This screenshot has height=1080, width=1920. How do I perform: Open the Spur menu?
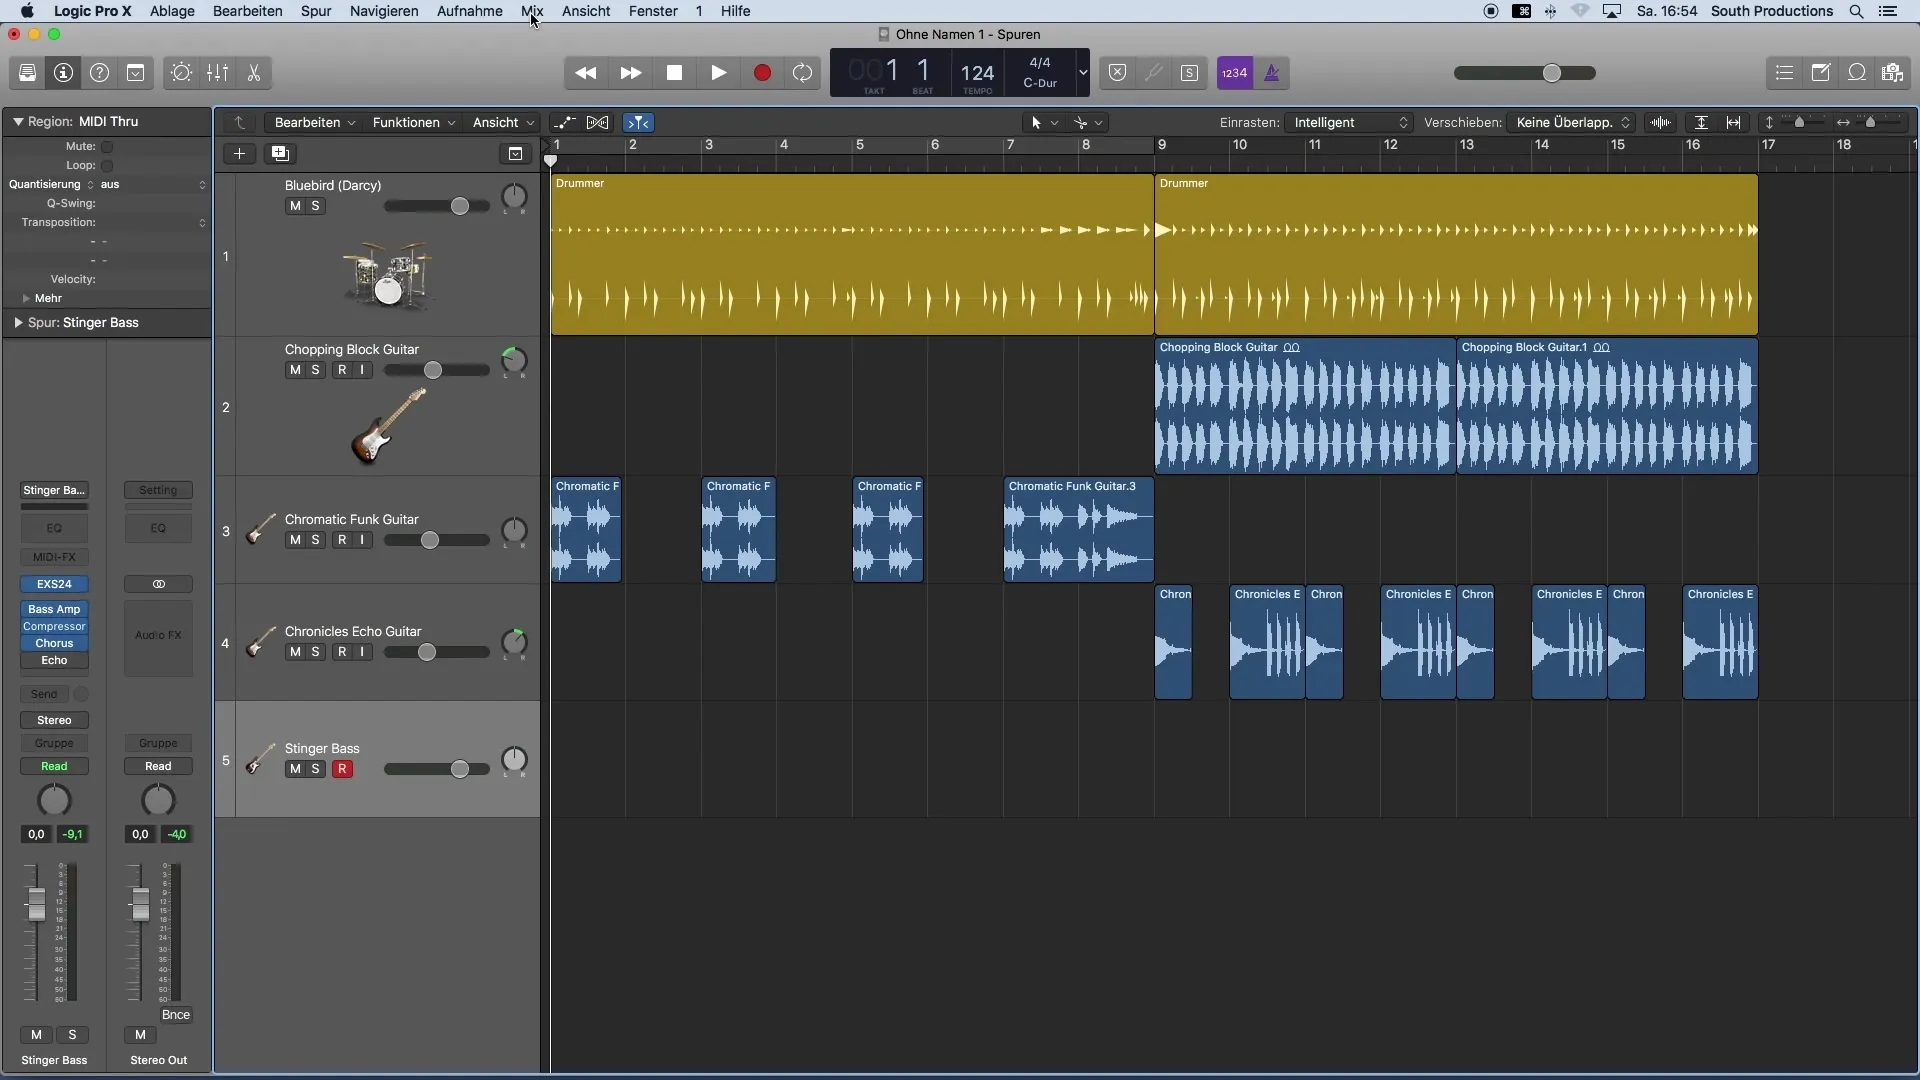[x=316, y=11]
